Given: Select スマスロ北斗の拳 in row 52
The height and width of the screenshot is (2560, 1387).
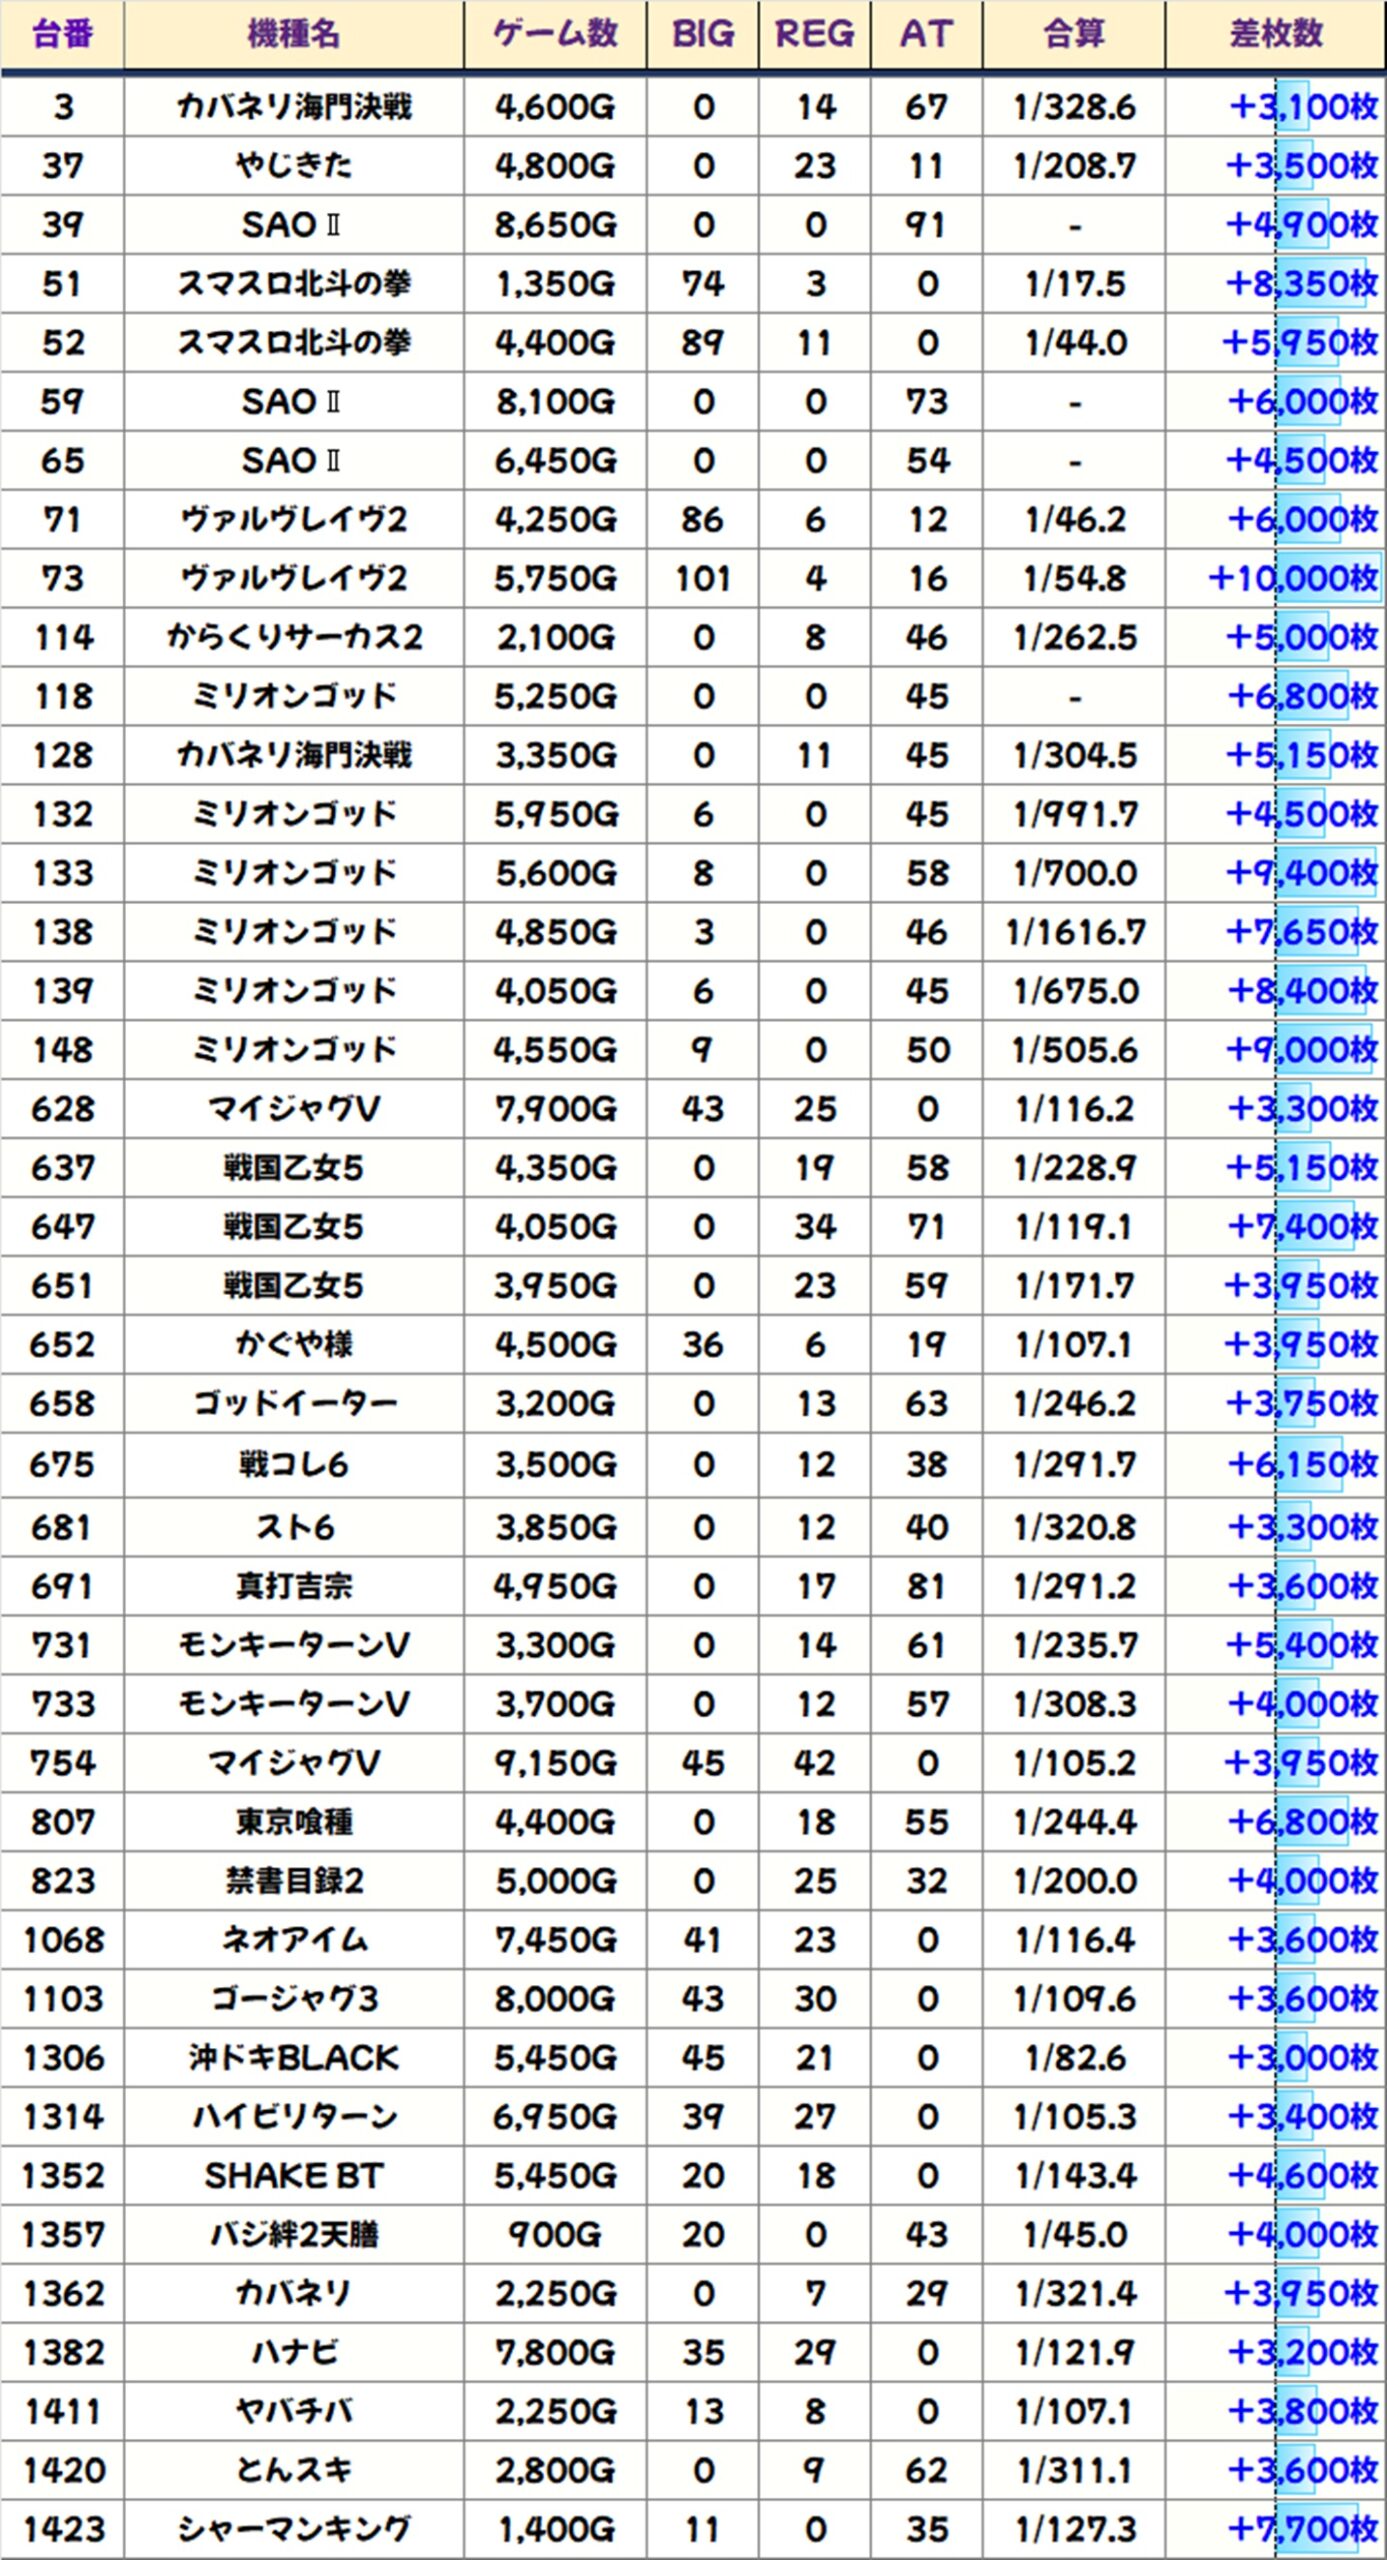Looking at the screenshot, I should 294,342.
